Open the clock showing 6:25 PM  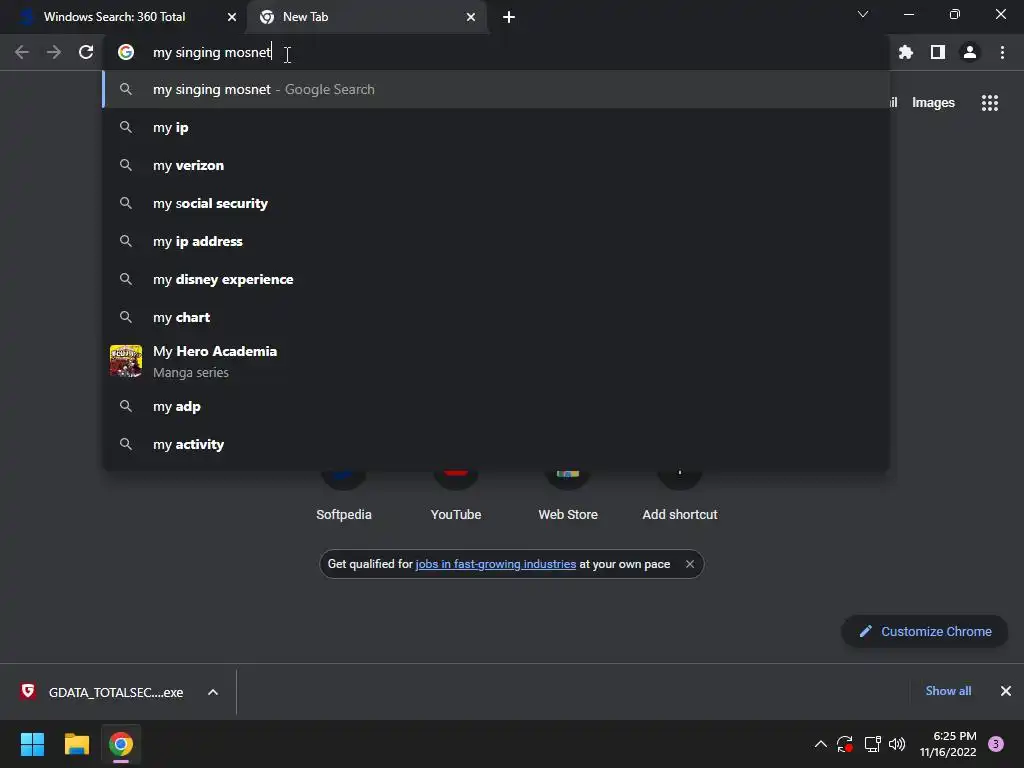[948, 744]
